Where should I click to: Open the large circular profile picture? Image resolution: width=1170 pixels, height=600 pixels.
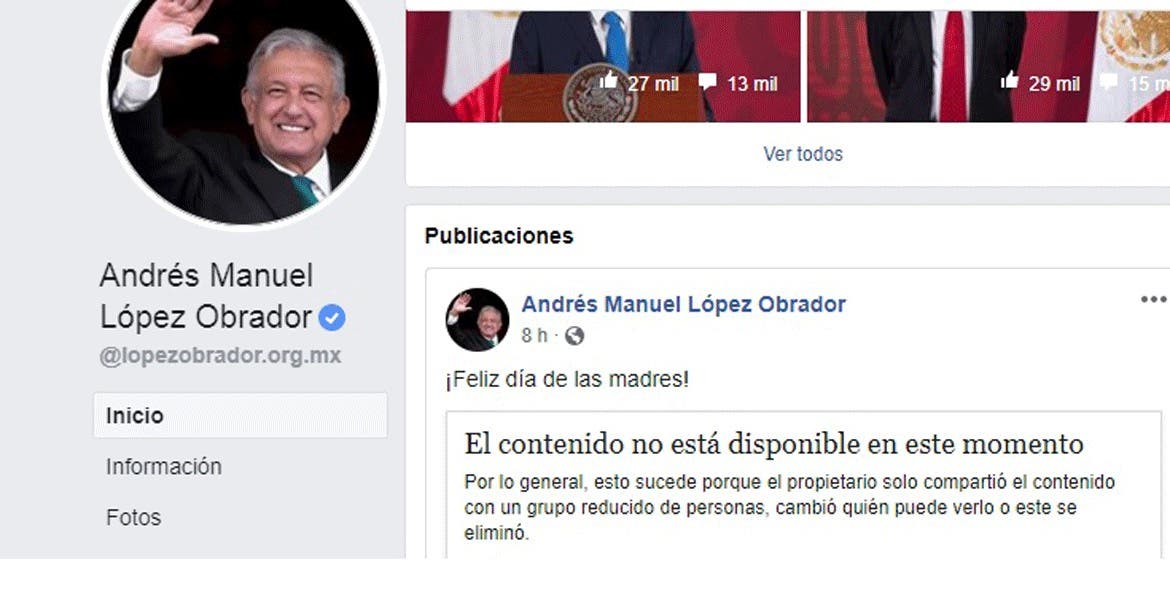tap(243, 104)
